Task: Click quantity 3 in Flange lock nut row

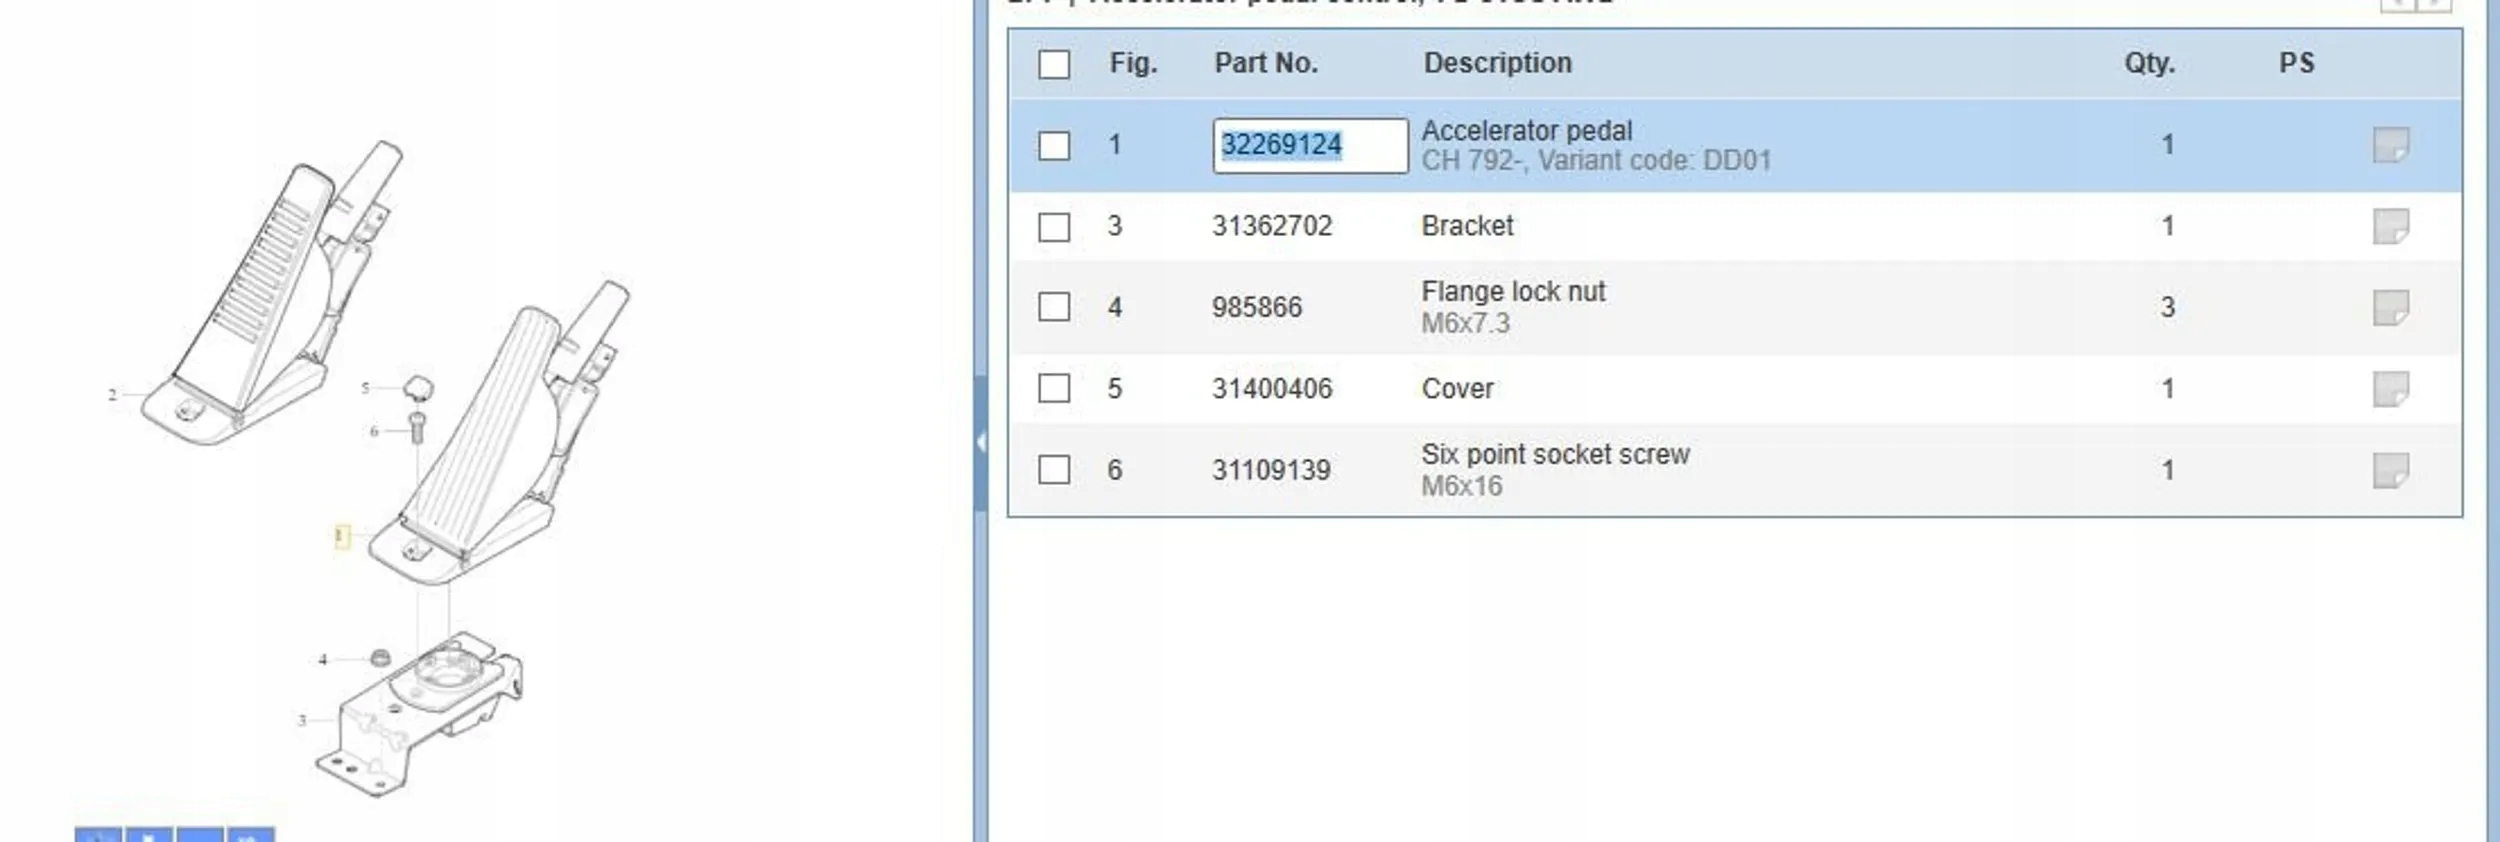Action: tap(2168, 307)
